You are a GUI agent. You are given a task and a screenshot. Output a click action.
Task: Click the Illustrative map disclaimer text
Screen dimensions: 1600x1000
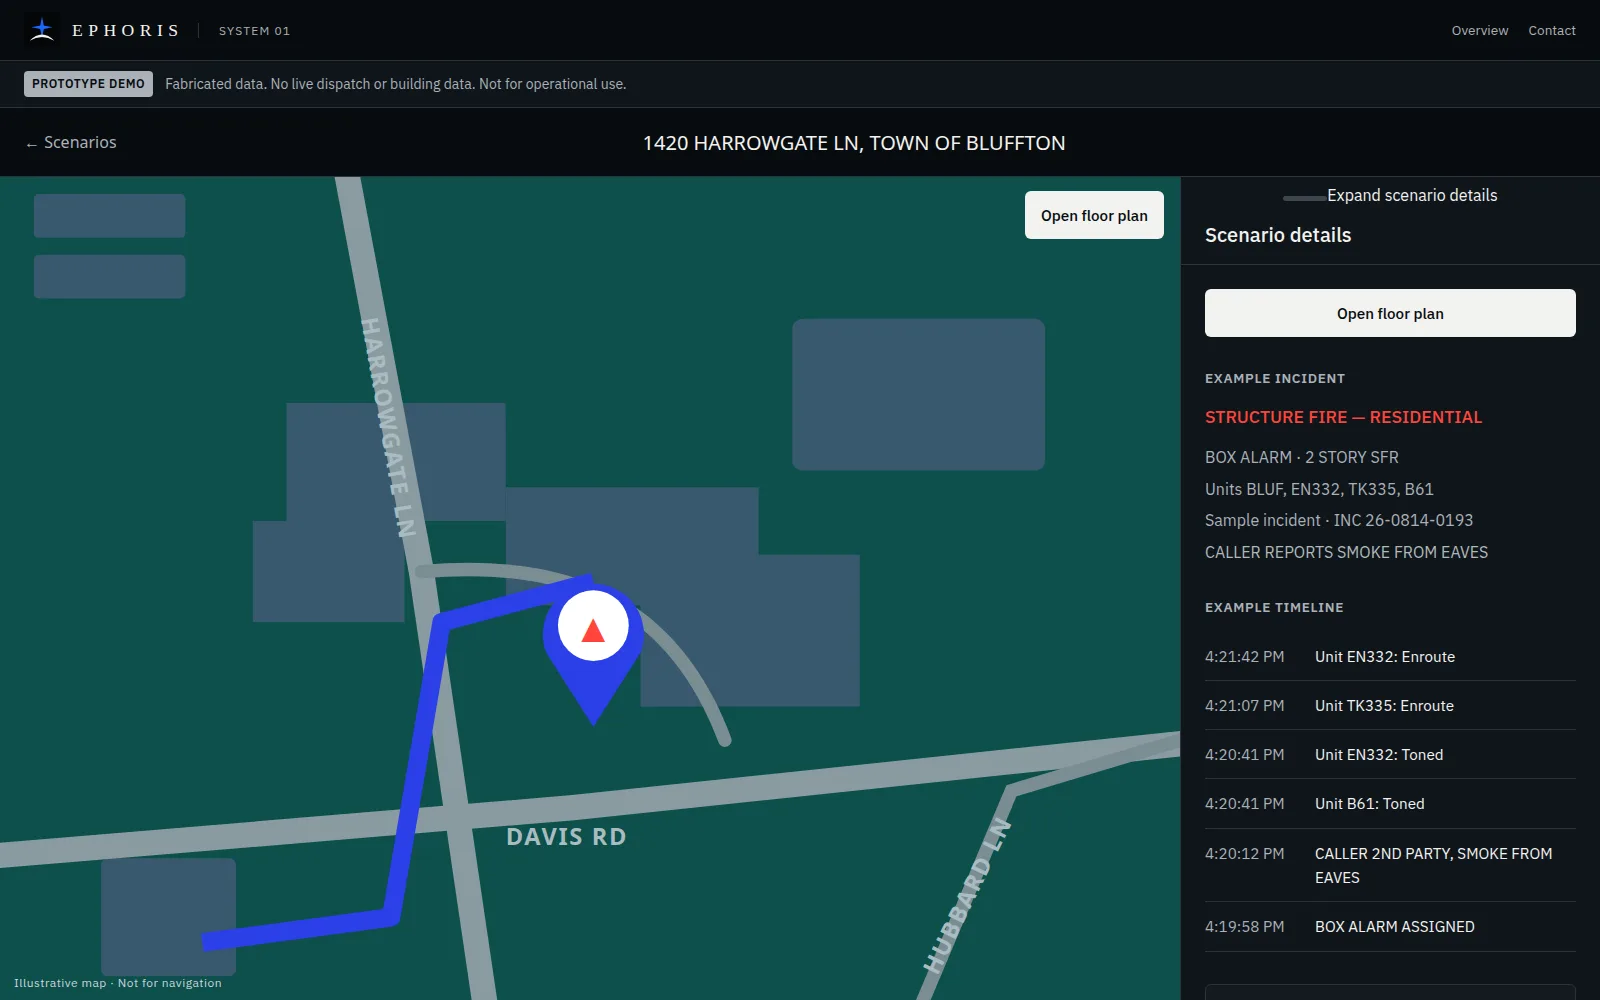click(118, 983)
